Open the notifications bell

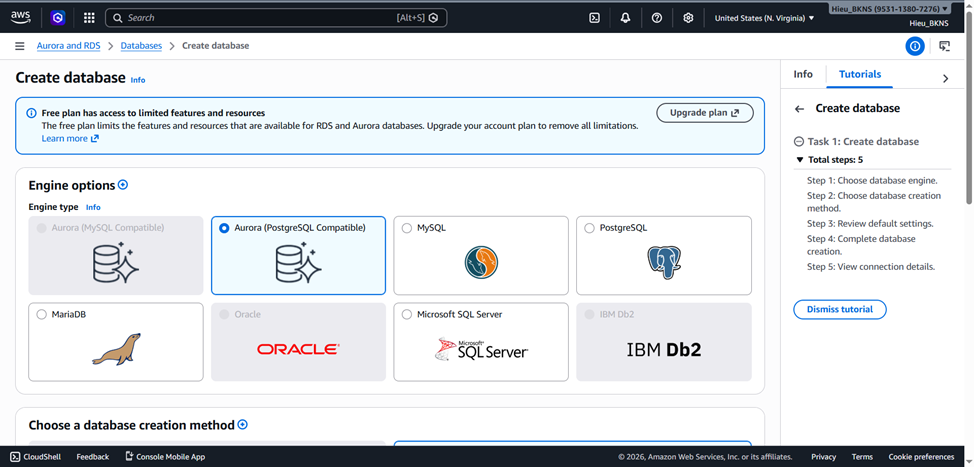(x=626, y=18)
